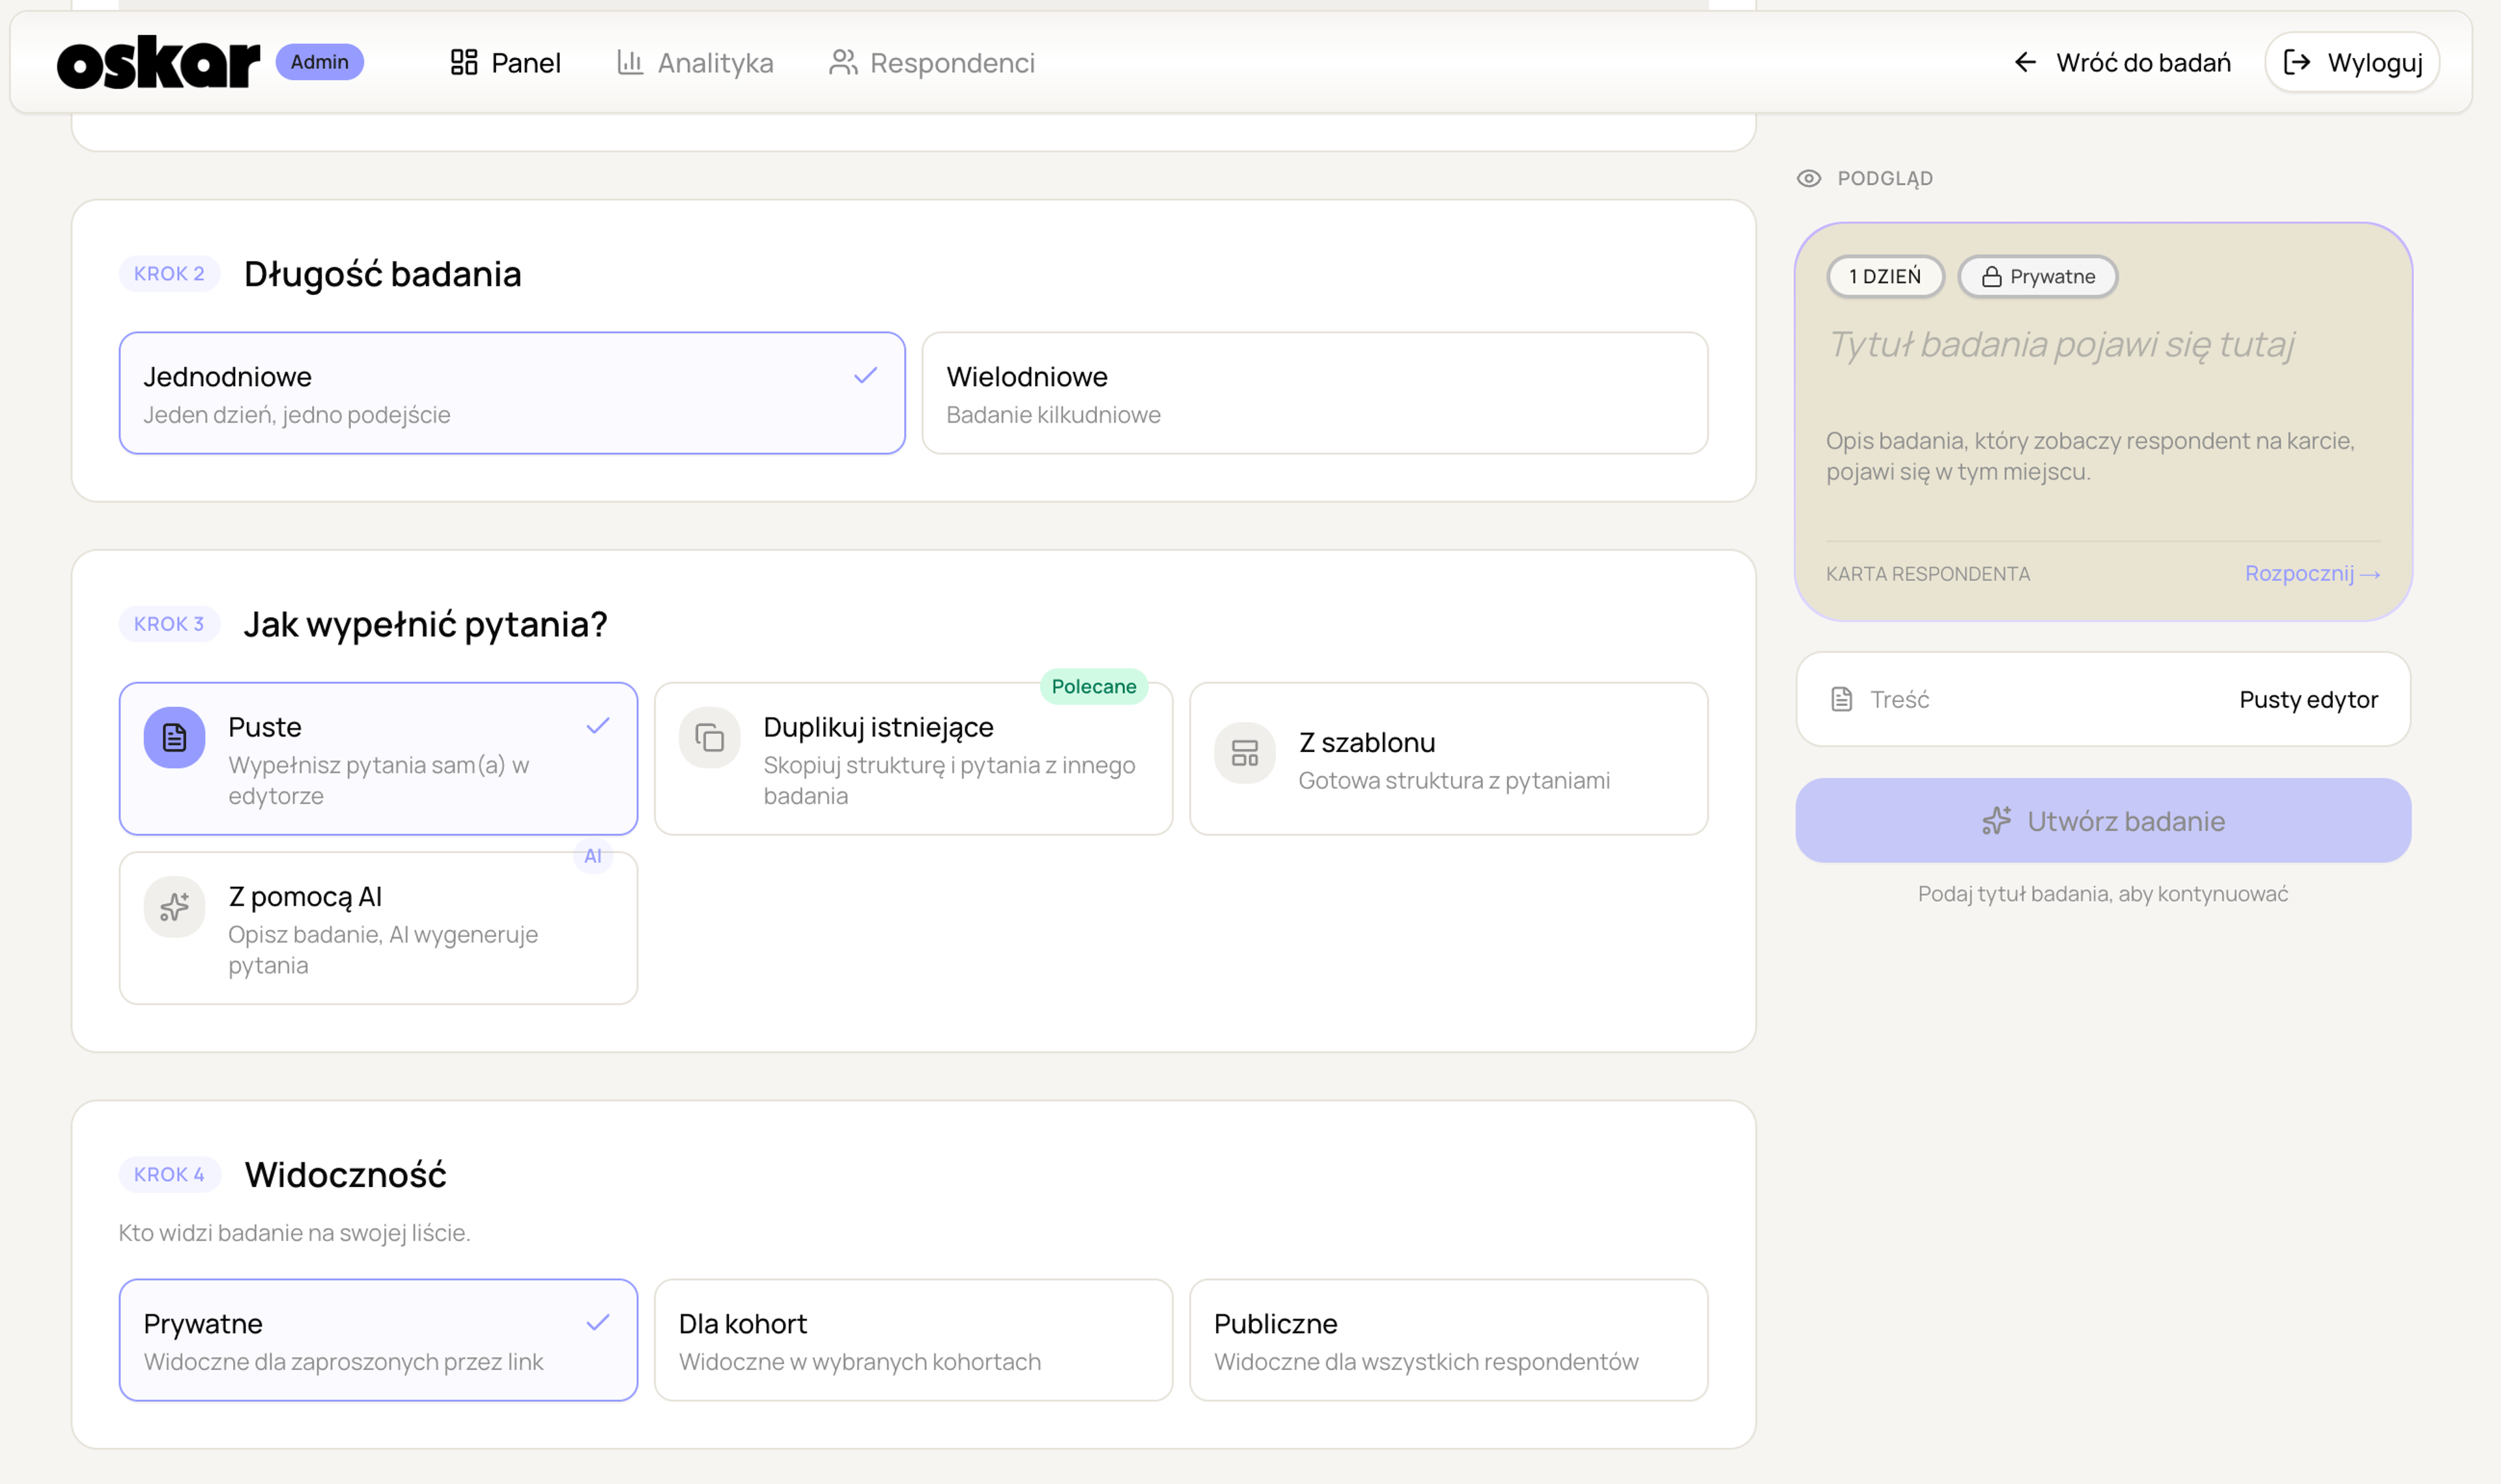The width and height of the screenshot is (2501, 1484).
Task: Click the sparkle icon on Z pomocą AI
Action: tap(174, 907)
